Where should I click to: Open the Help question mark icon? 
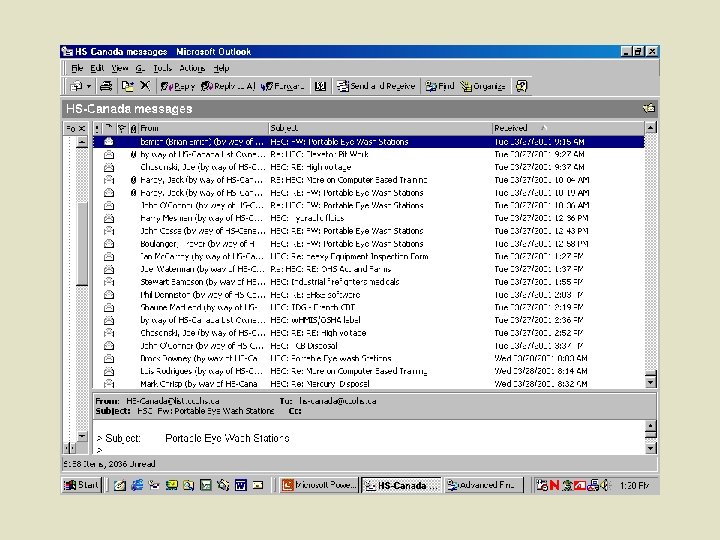click(x=521, y=86)
